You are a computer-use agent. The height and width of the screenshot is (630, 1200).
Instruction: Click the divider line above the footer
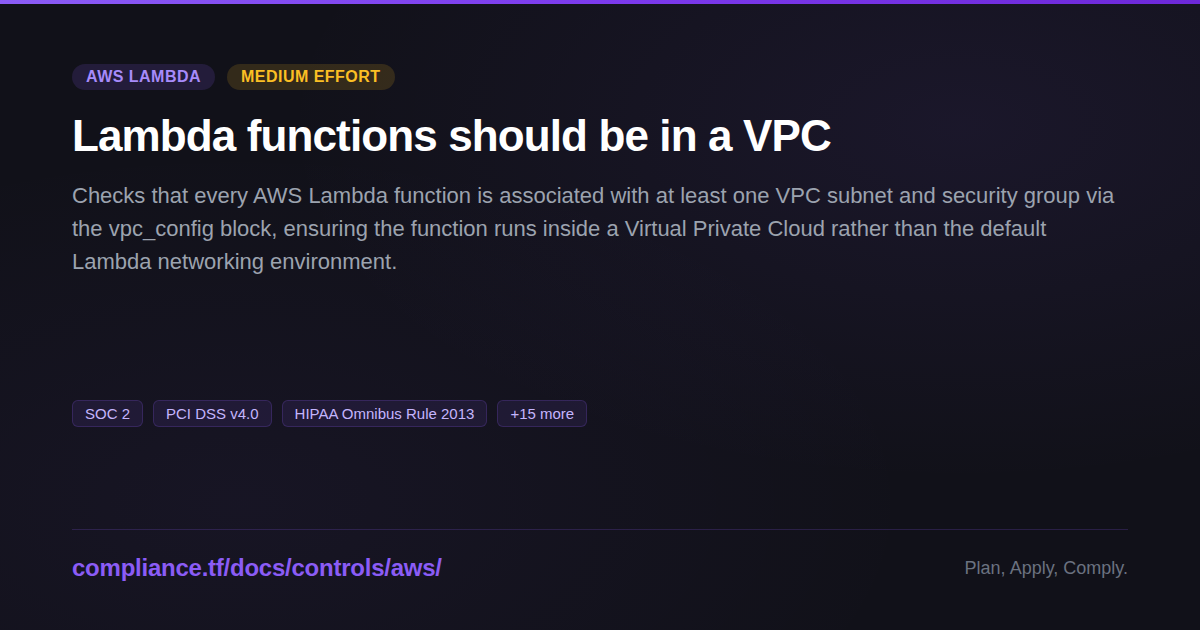pyautogui.click(x=600, y=529)
